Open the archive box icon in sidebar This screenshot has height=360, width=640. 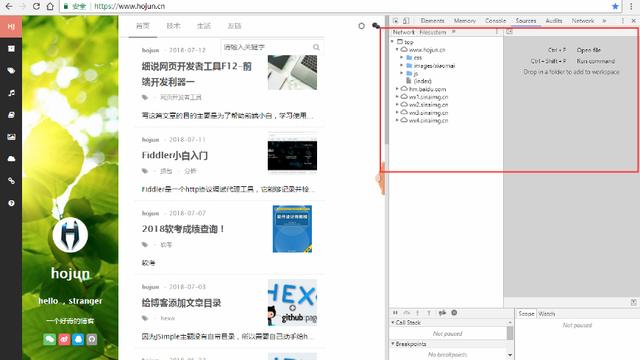[x=11, y=49]
